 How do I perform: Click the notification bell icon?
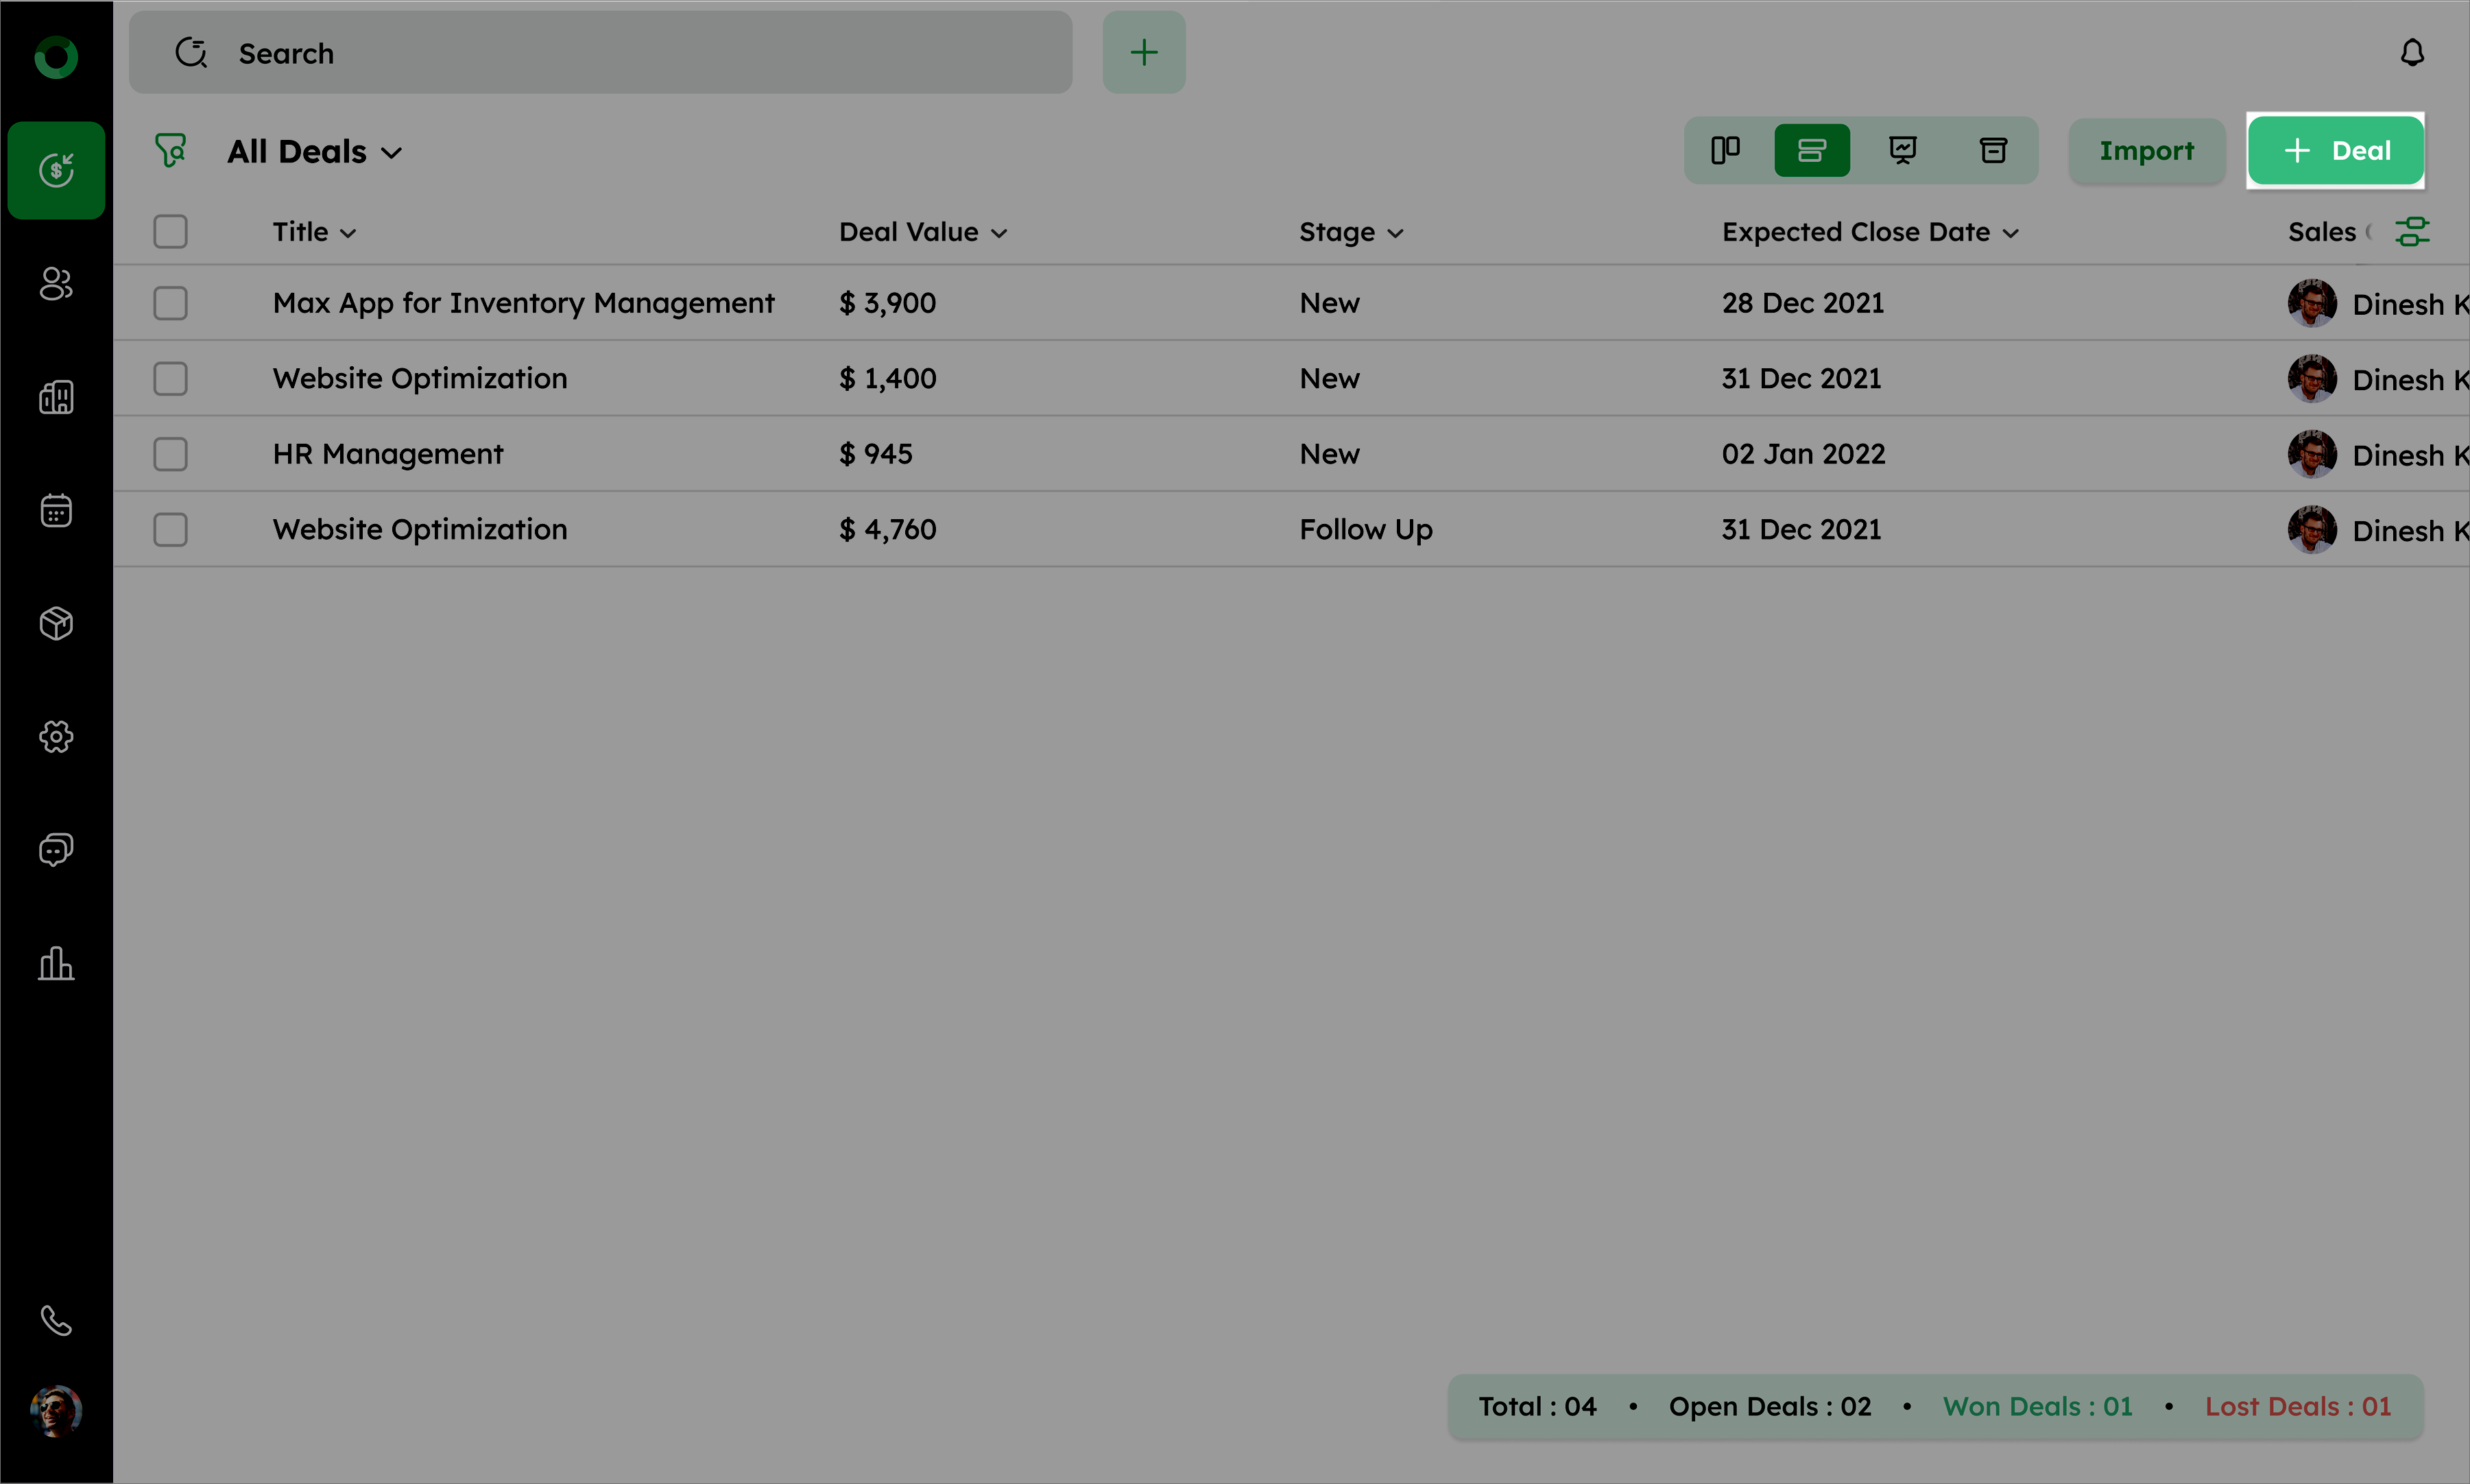coord(2412,52)
